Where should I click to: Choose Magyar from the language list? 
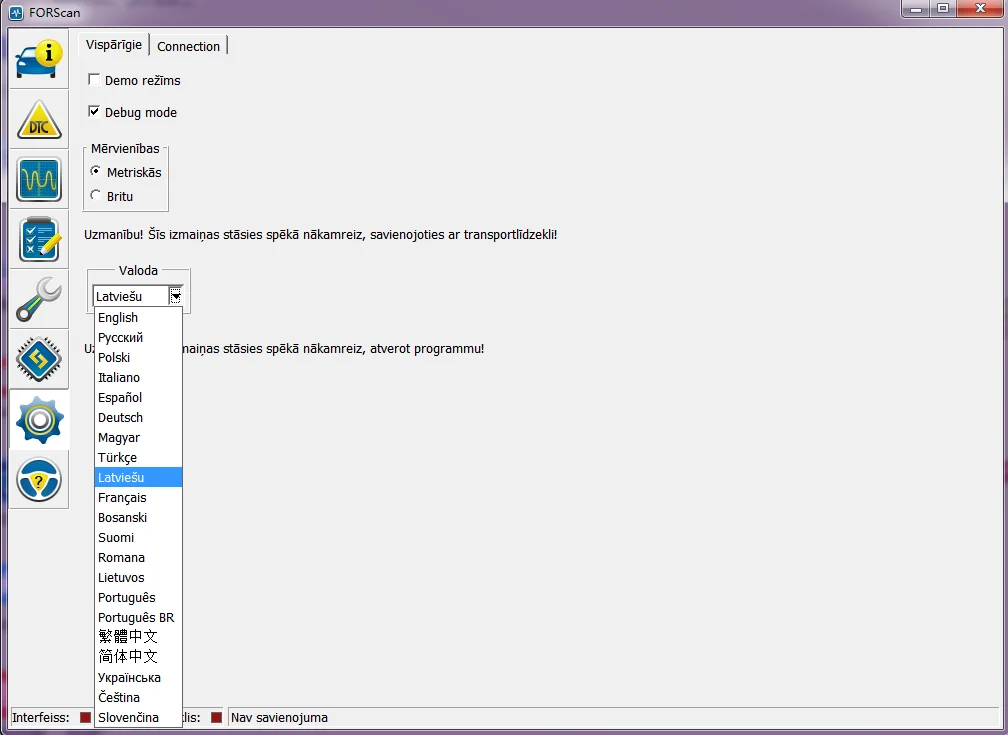click(x=138, y=437)
